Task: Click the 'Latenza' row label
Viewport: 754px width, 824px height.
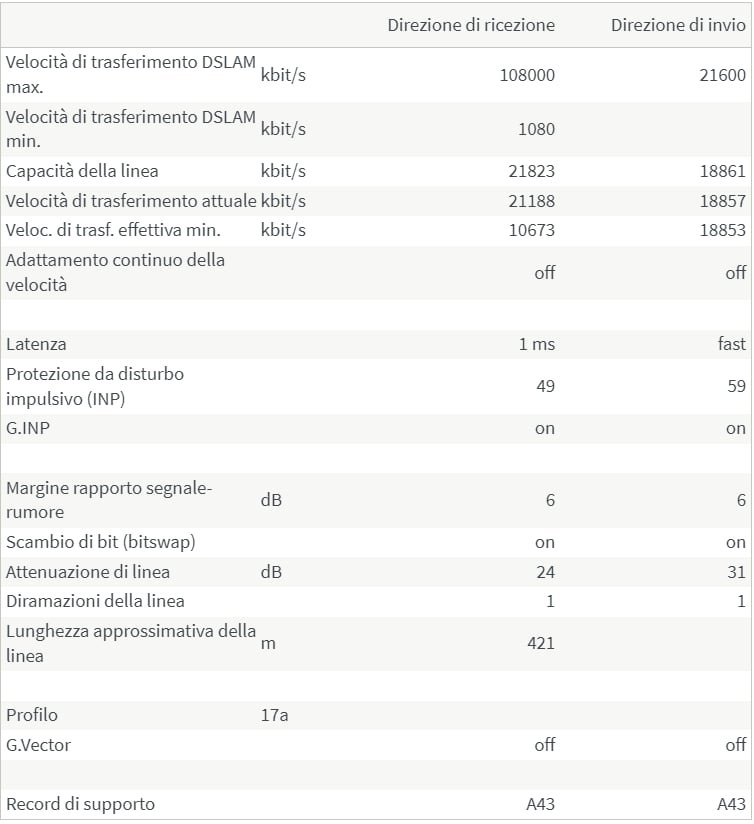Action: click(36, 344)
